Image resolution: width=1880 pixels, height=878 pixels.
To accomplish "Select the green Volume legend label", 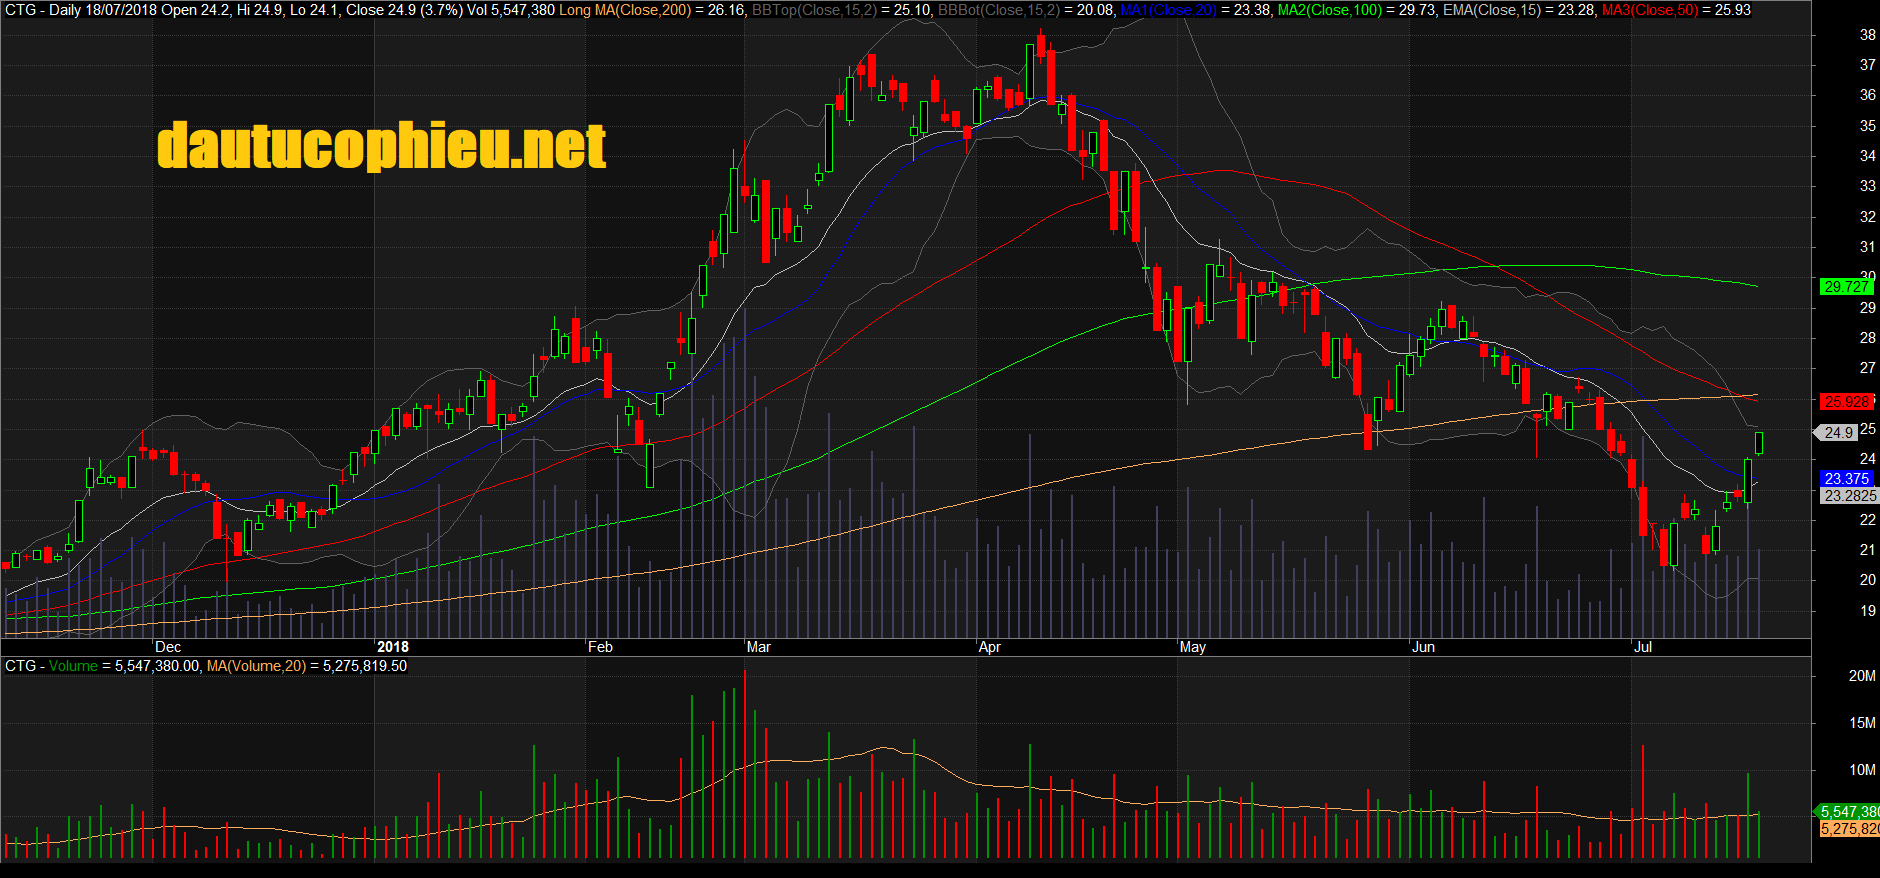I will [73, 666].
